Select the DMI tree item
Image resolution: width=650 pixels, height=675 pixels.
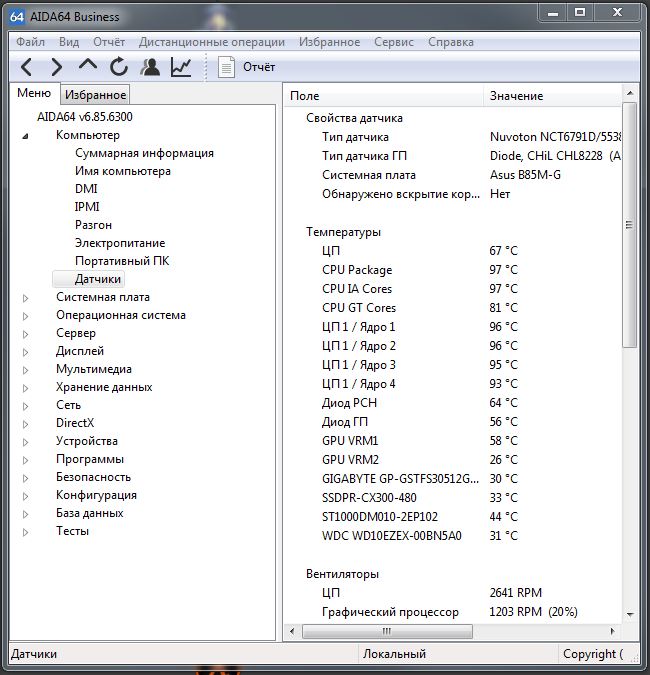[86, 189]
